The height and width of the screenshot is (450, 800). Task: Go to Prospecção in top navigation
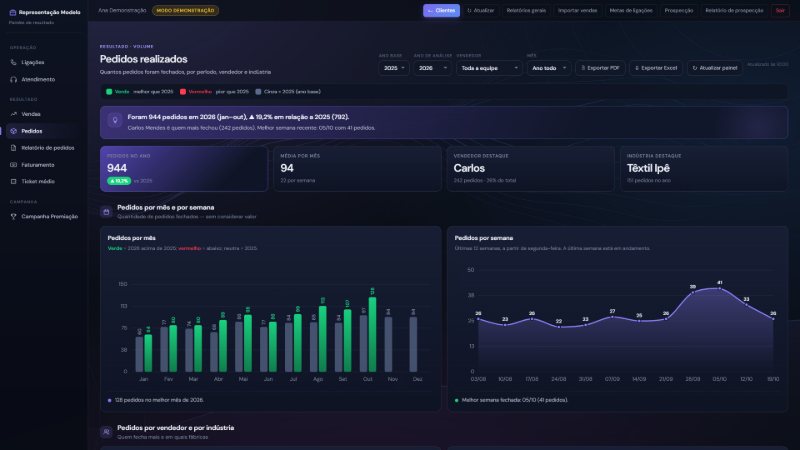point(679,11)
